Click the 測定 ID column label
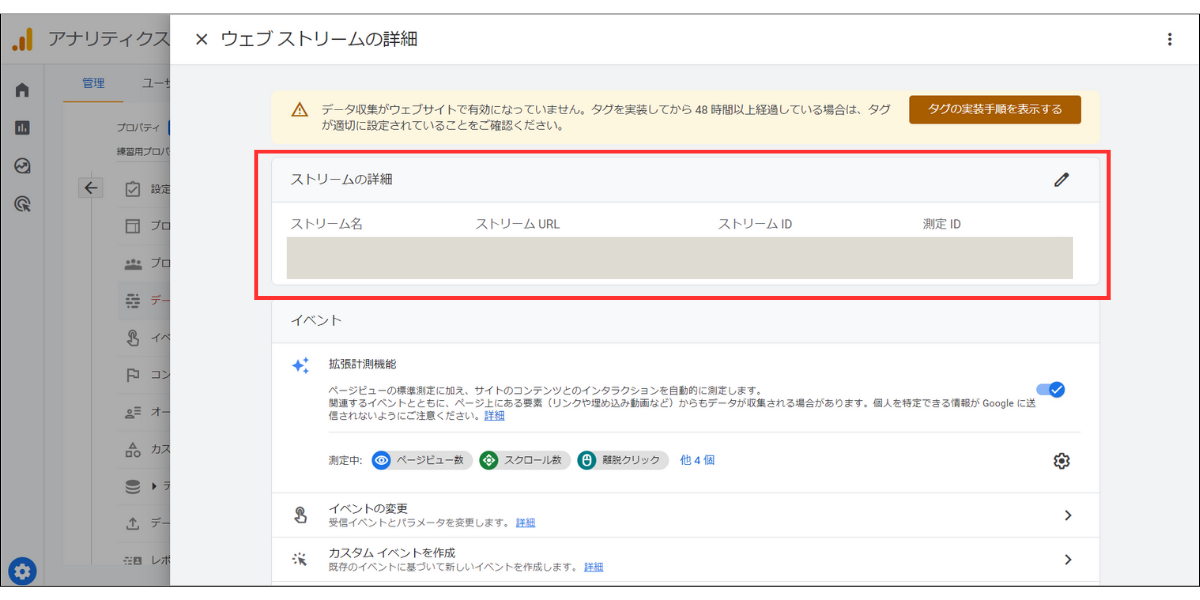This screenshot has width=1200, height=600. point(941,224)
